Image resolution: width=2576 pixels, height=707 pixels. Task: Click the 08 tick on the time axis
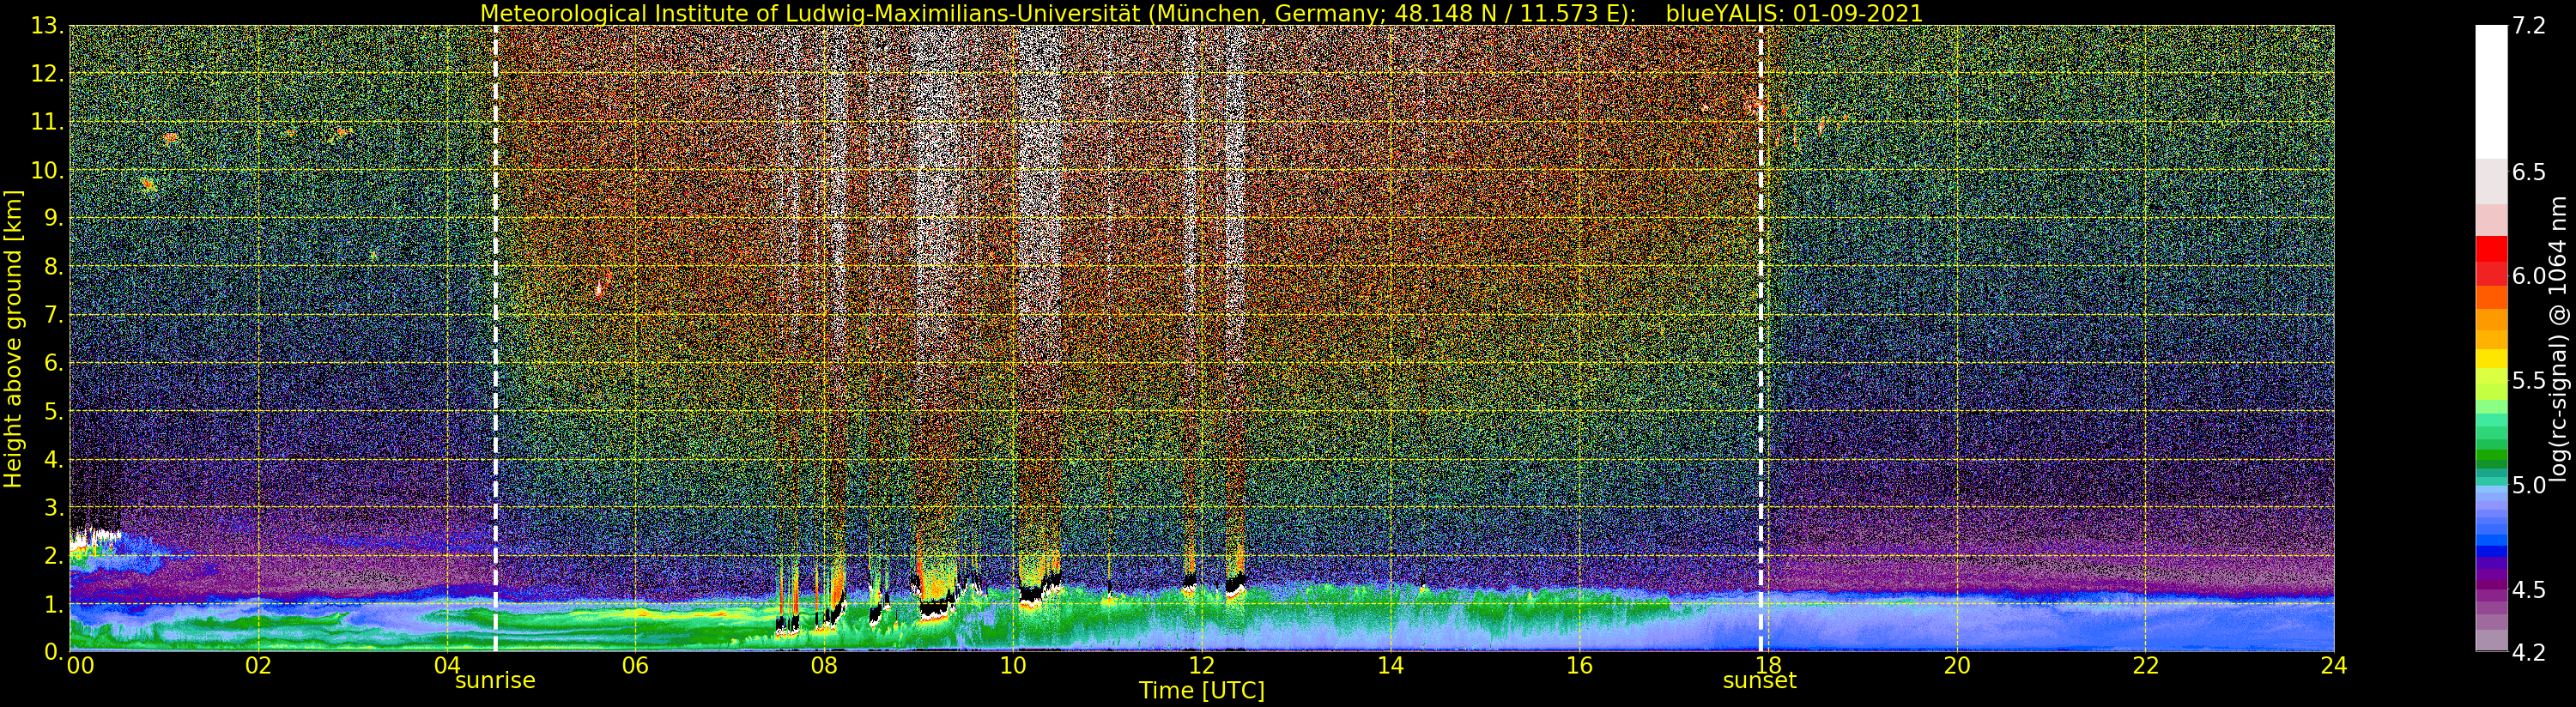[823, 666]
